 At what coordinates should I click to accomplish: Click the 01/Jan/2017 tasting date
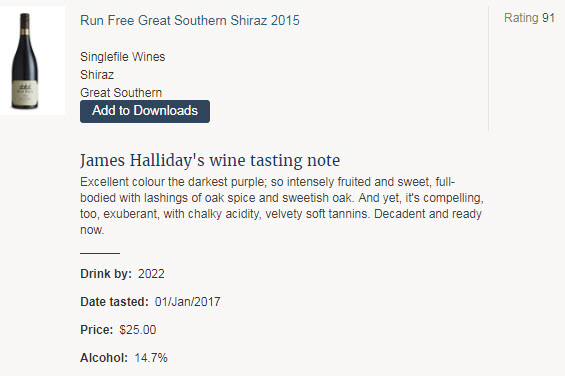187,302
